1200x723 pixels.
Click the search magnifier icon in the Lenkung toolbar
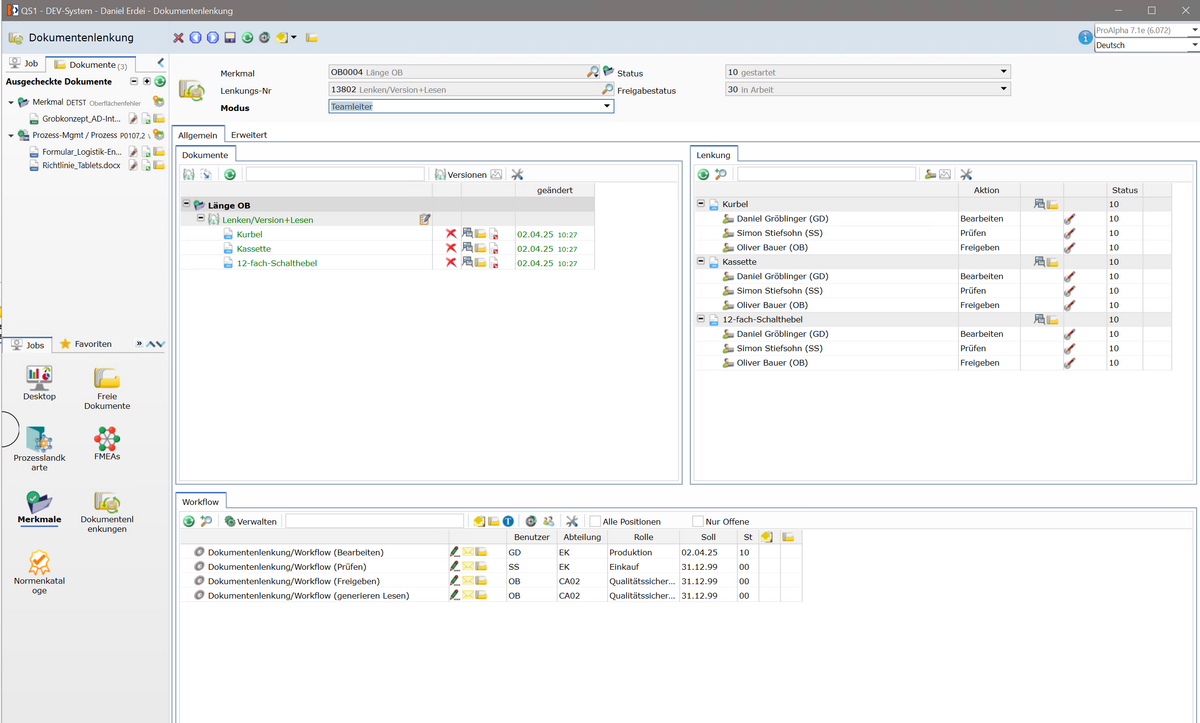719,174
